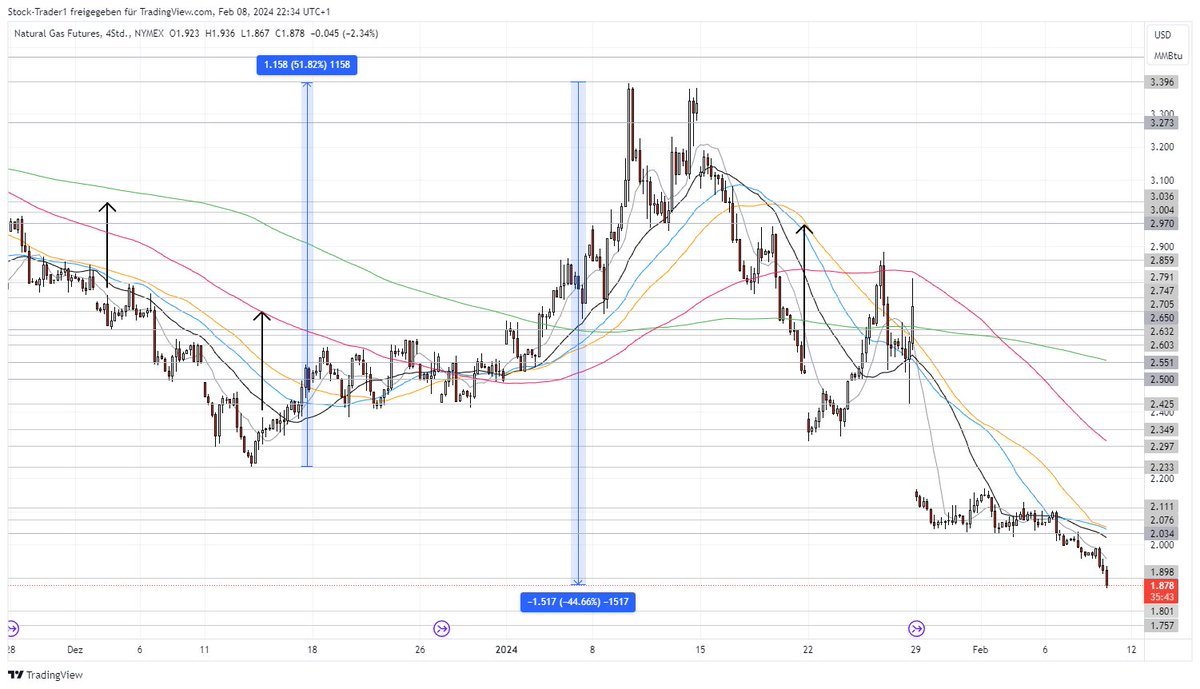Click the 2024 label on the time axis

point(509,648)
